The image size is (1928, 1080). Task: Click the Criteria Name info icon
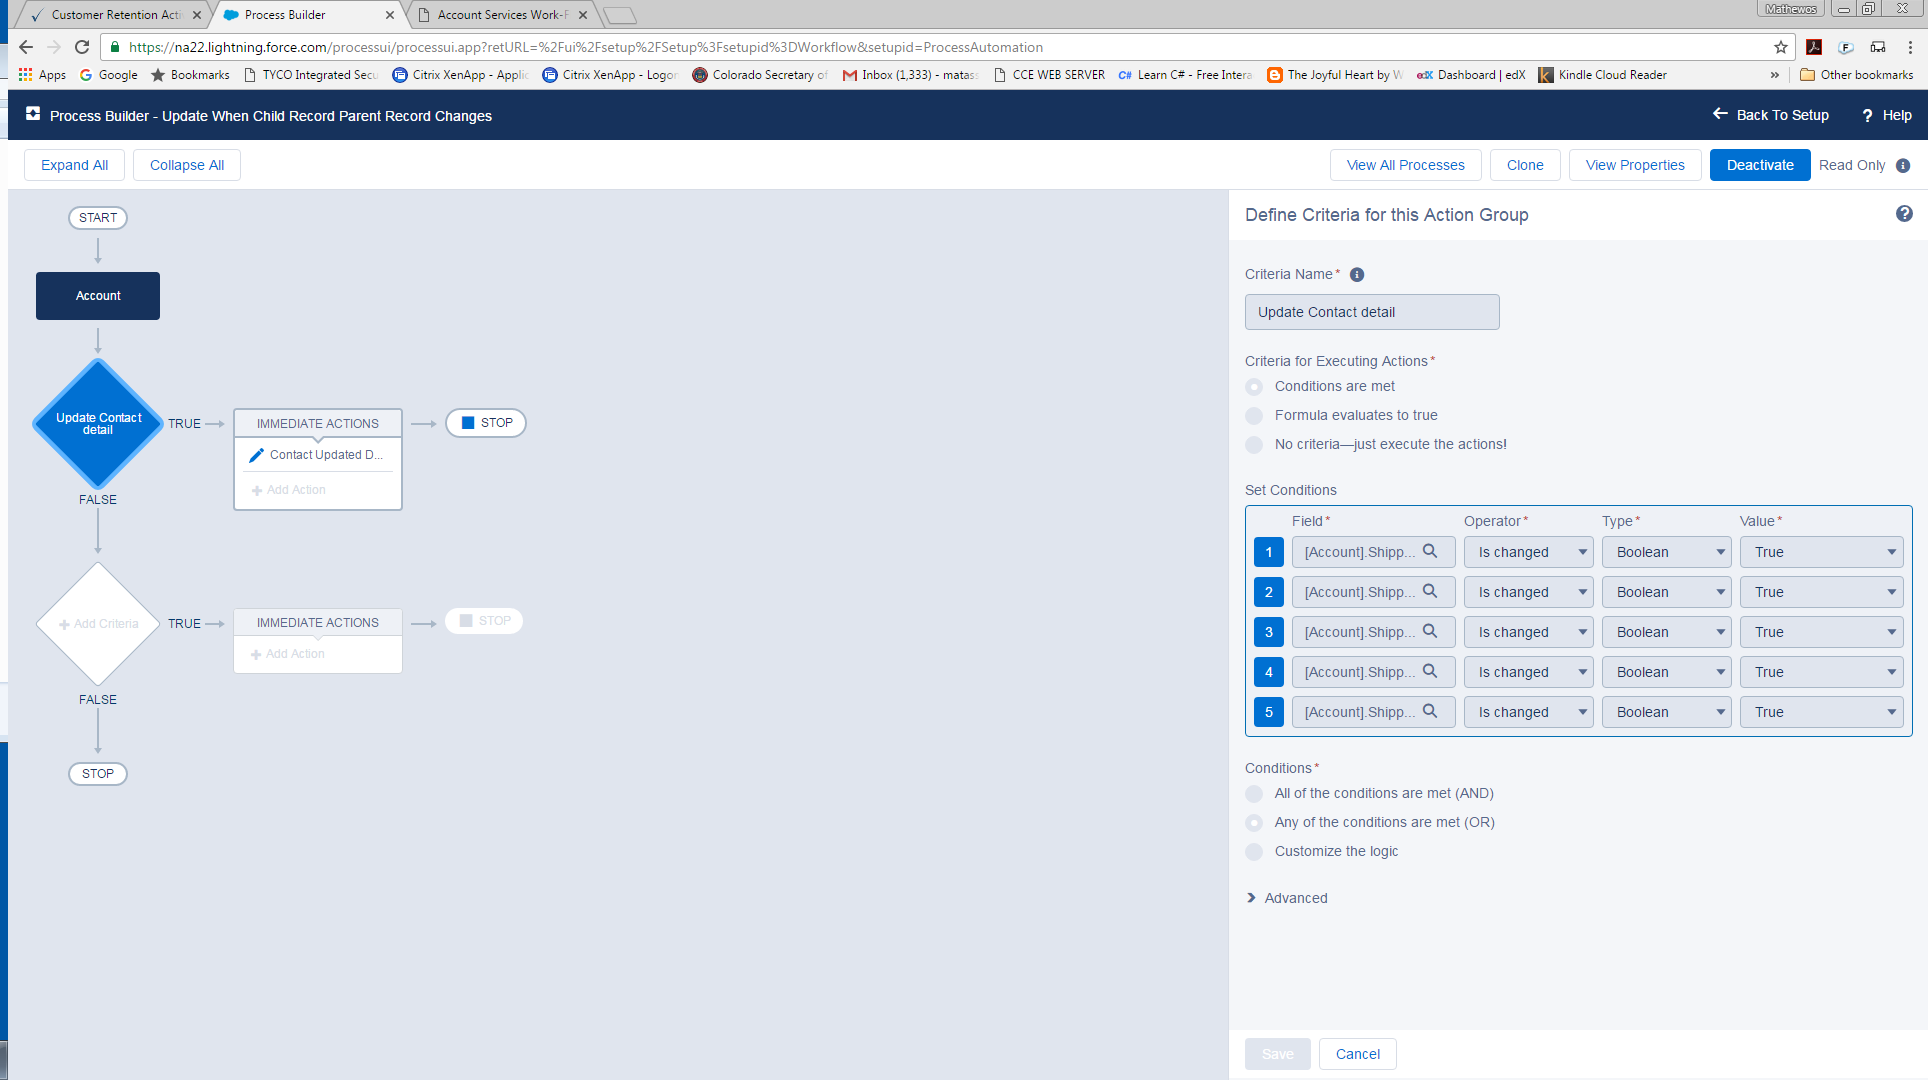(1357, 275)
